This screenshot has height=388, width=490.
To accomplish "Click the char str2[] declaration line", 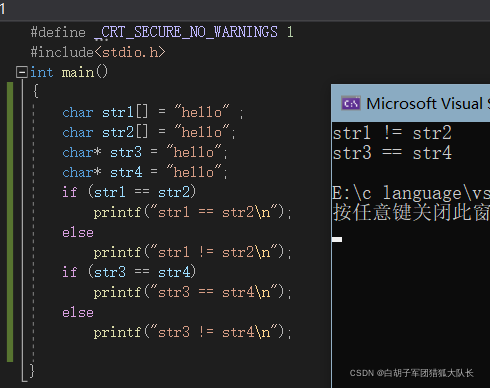I will (x=149, y=132).
